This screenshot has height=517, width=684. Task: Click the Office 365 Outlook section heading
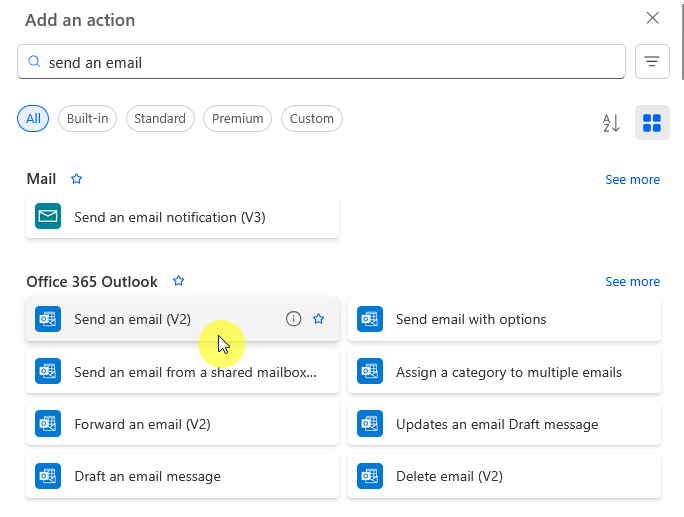92,281
